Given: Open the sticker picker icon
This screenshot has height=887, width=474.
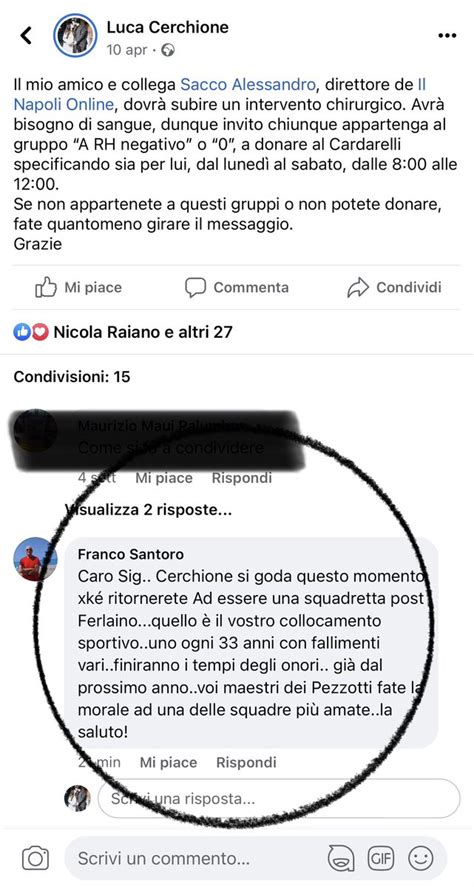Looking at the screenshot, I should pyautogui.click(x=342, y=859).
